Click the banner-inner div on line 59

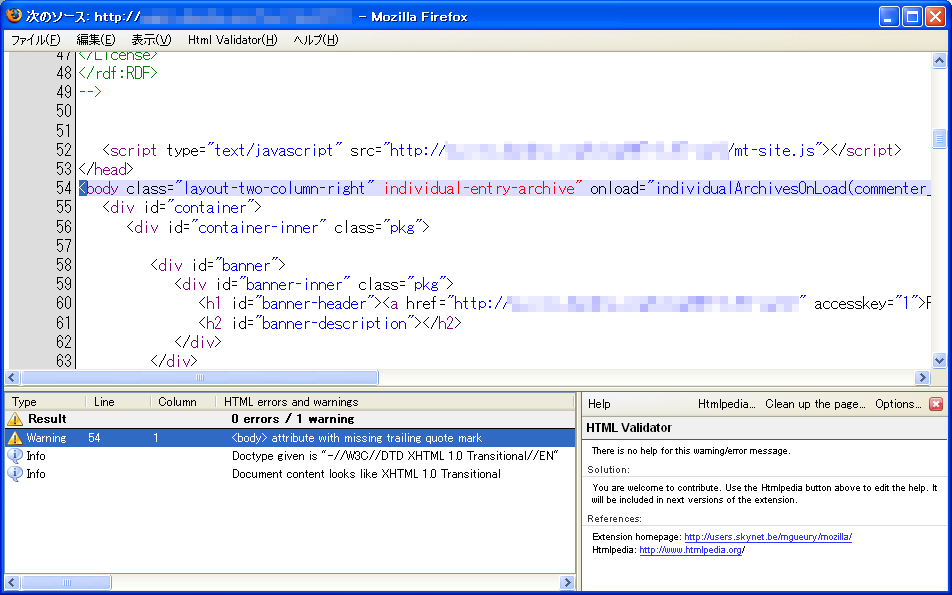(314, 284)
